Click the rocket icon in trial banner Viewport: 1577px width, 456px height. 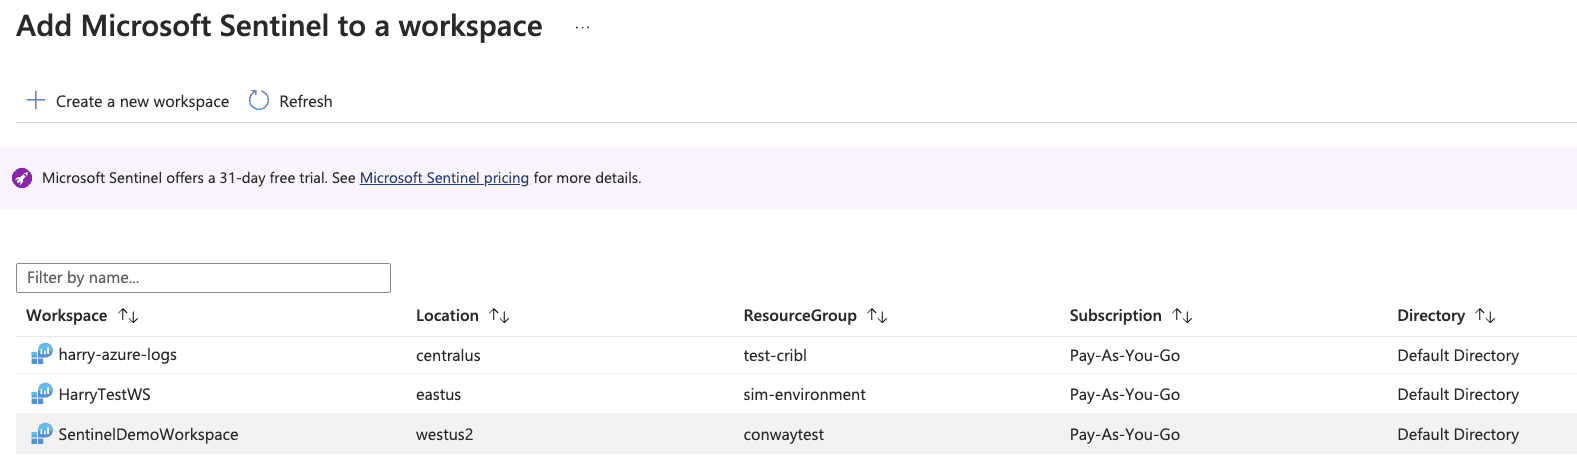coord(22,178)
